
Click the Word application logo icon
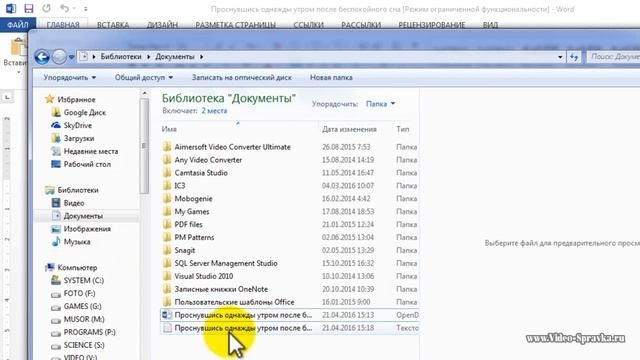(11, 8)
